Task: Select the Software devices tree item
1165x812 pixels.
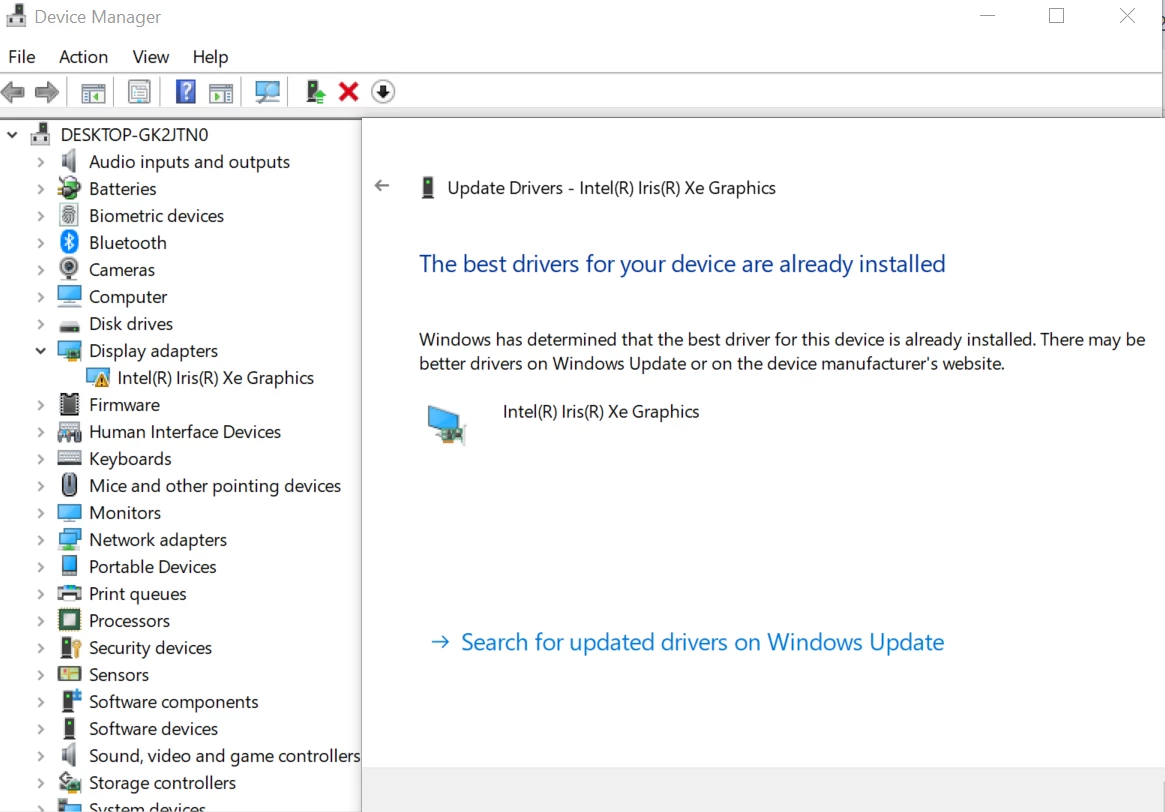Action: [x=153, y=729]
